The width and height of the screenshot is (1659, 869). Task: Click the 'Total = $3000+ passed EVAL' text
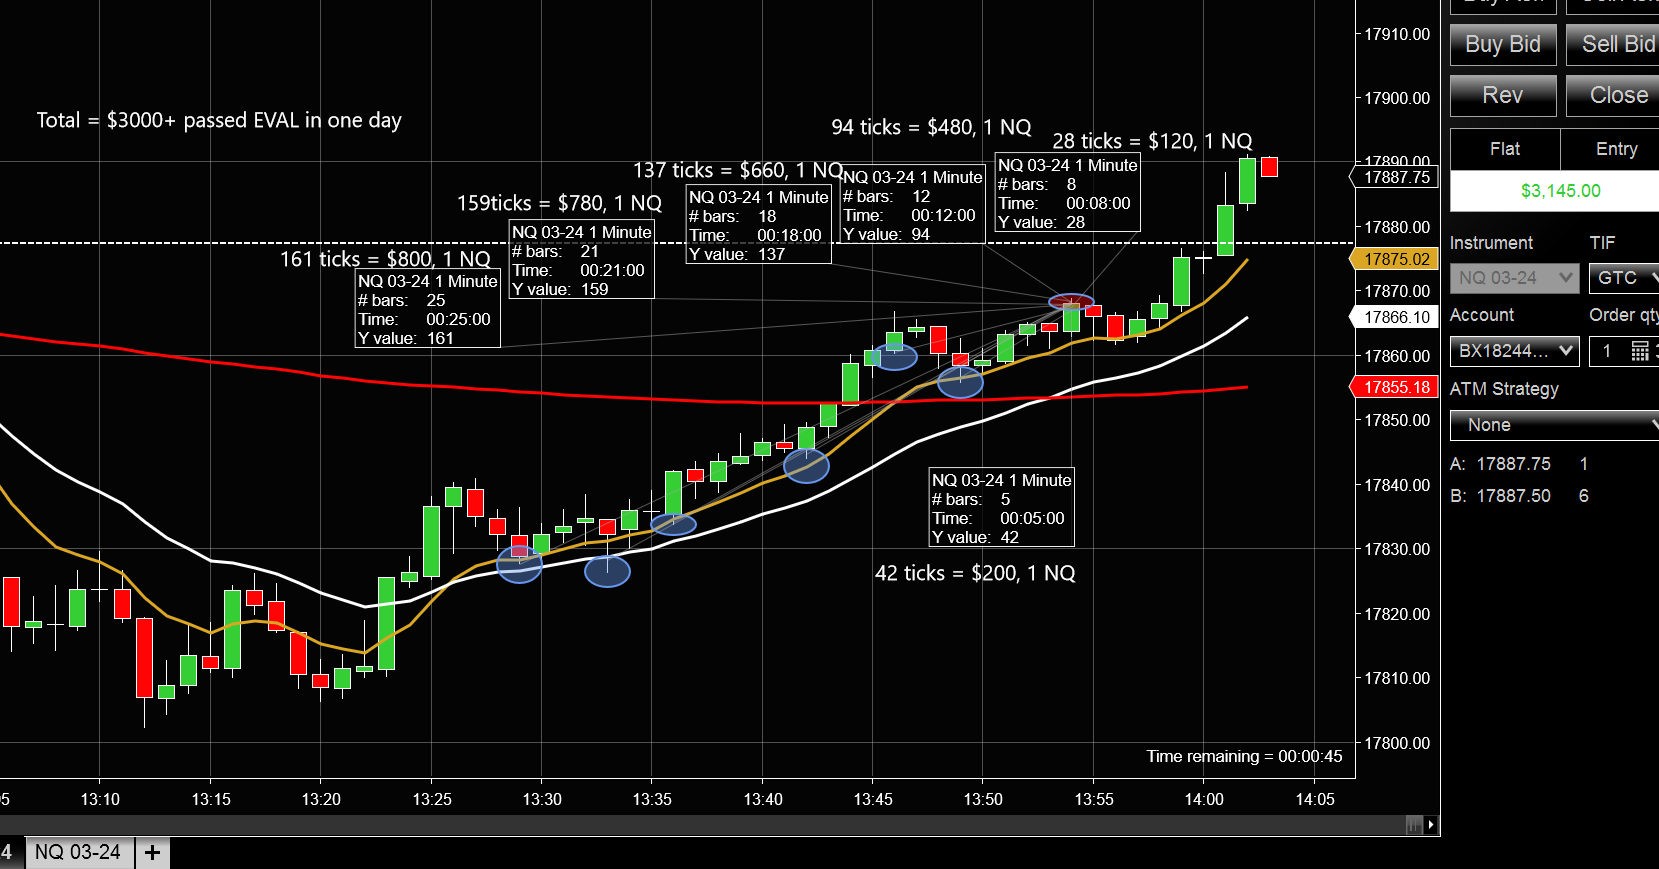[x=219, y=120]
